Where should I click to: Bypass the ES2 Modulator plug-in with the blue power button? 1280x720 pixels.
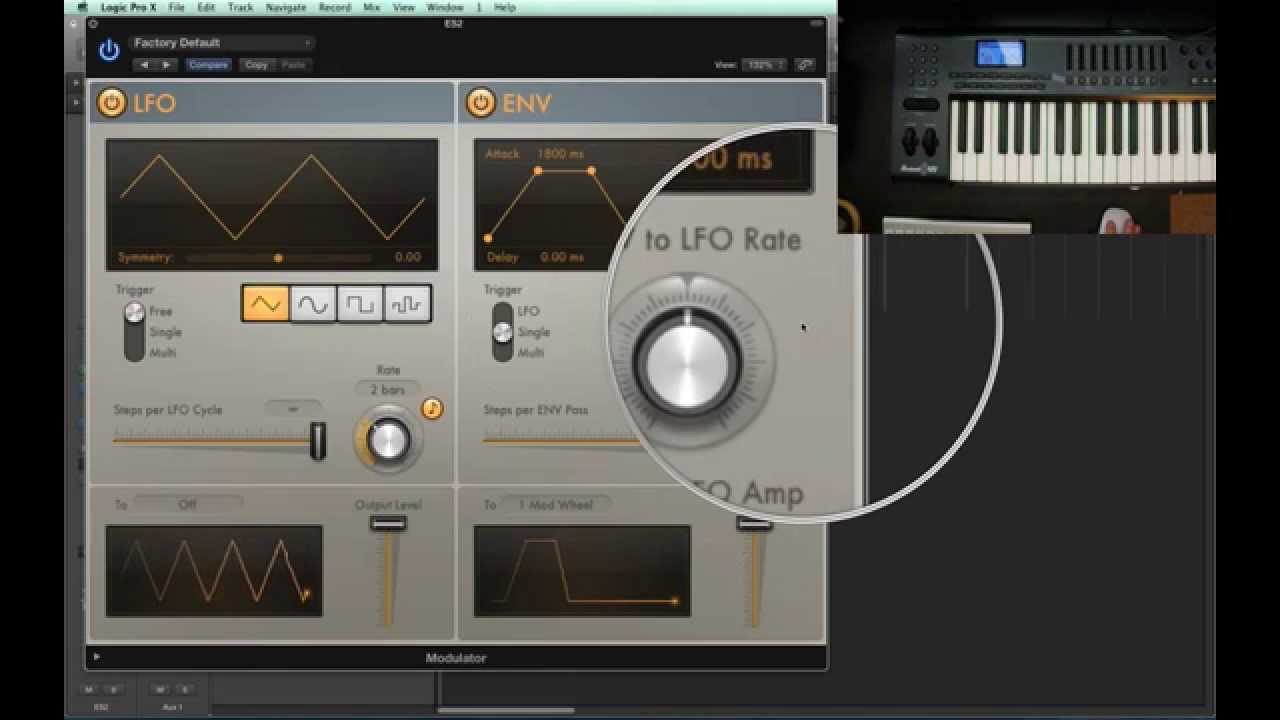coord(109,51)
